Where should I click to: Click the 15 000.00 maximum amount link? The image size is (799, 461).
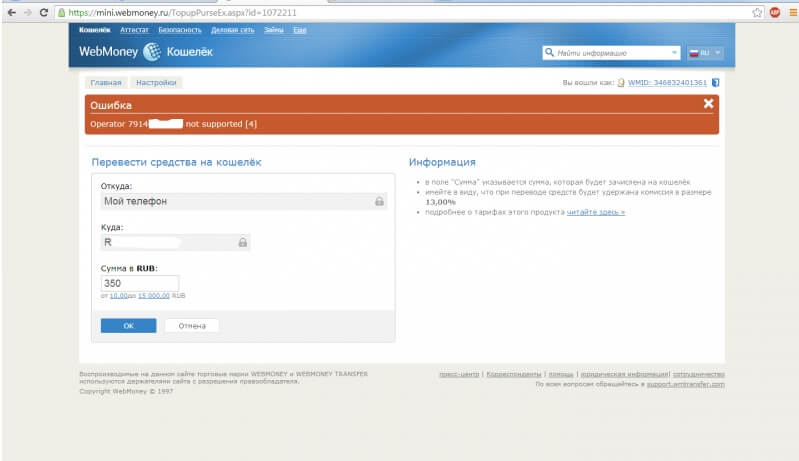(x=153, y=295)
